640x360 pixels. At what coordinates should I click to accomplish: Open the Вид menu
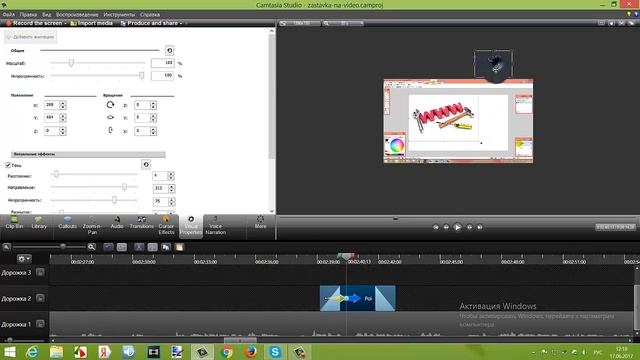[x=47, y=14]
